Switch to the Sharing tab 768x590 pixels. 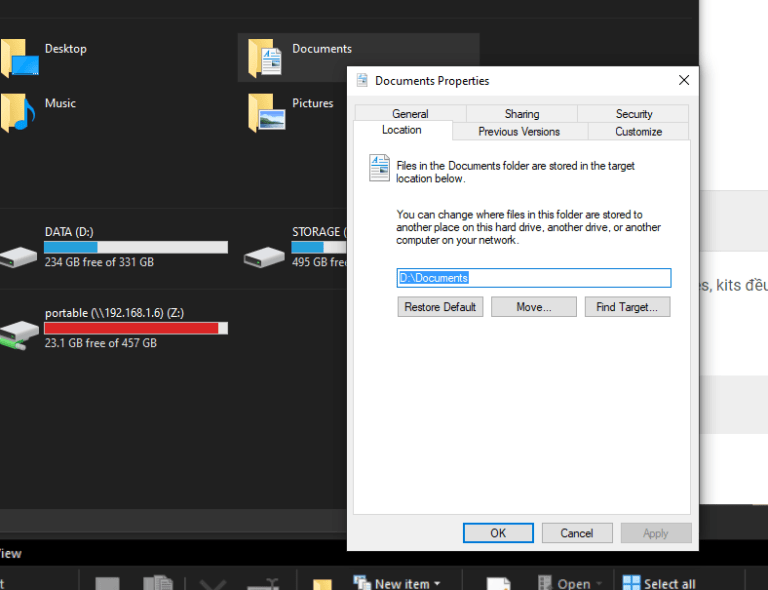pos(521,114)
